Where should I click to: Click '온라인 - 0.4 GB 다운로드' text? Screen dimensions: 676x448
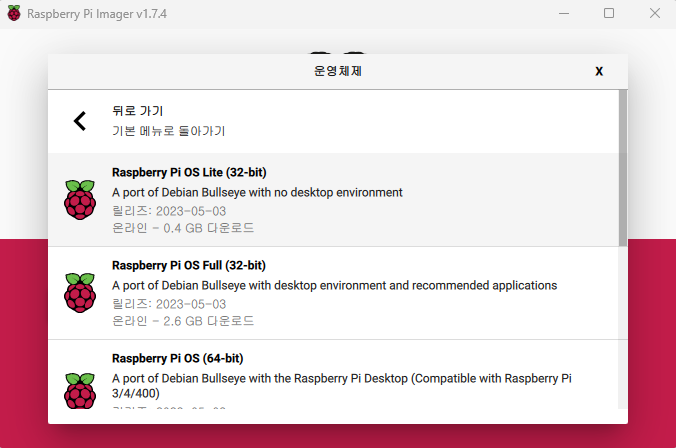183,228
